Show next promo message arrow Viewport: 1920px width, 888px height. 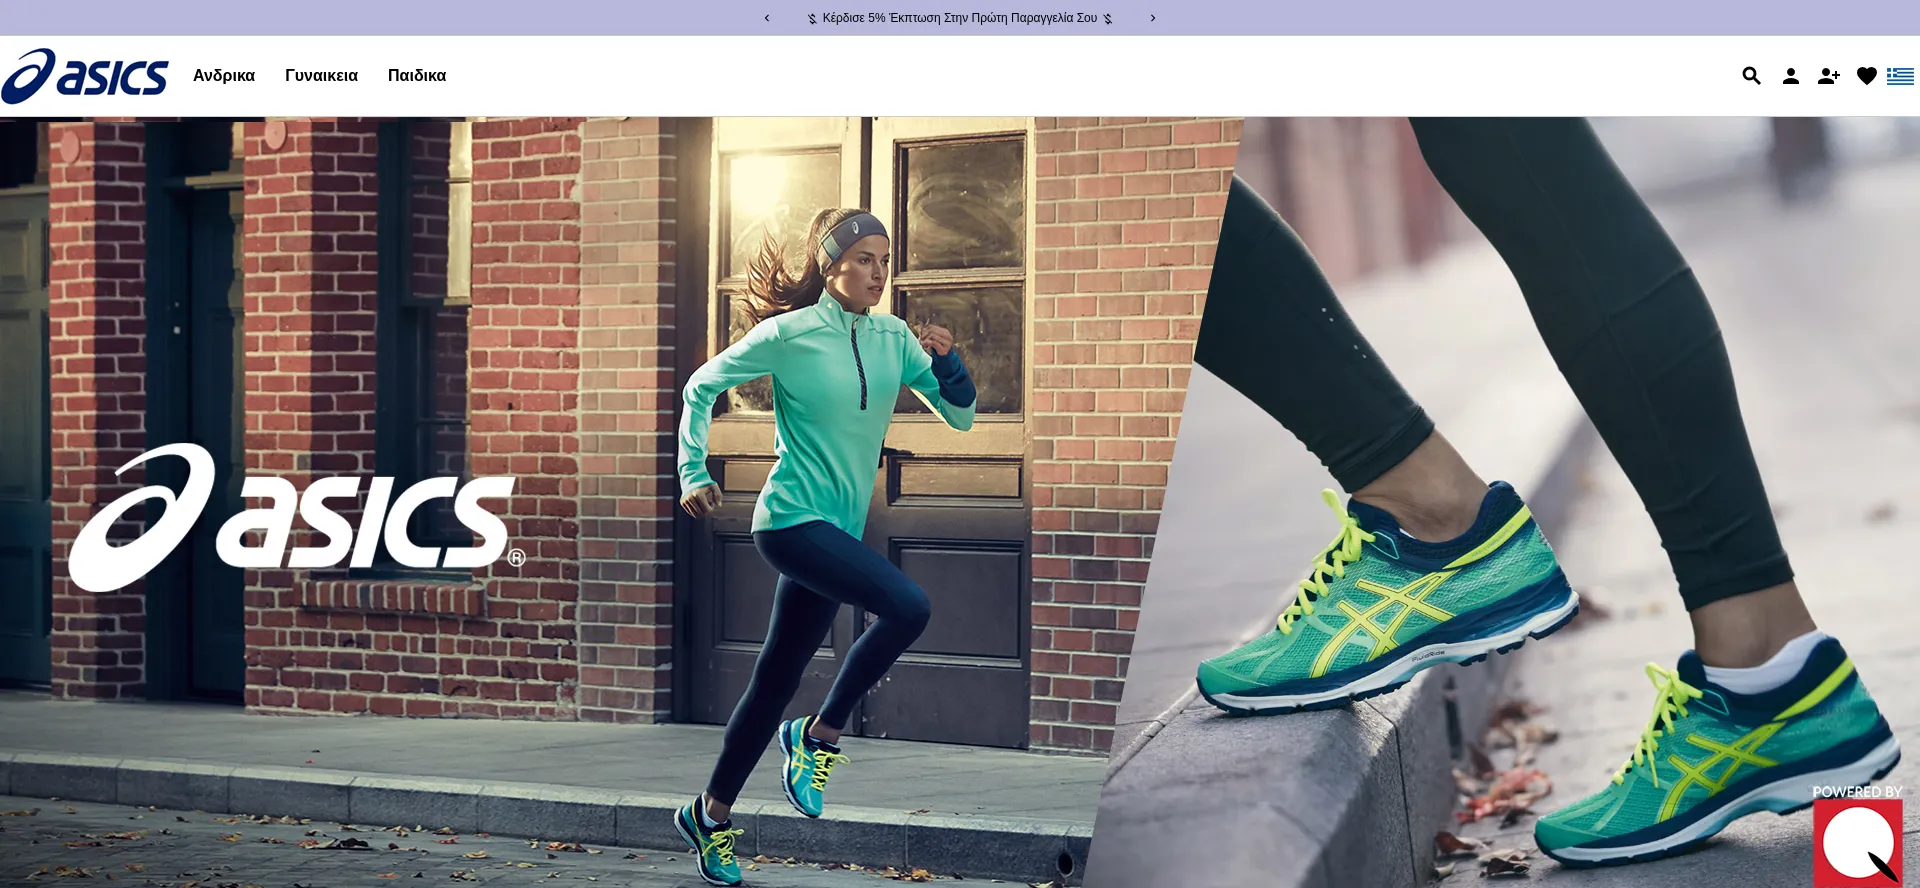point(1153,18)
